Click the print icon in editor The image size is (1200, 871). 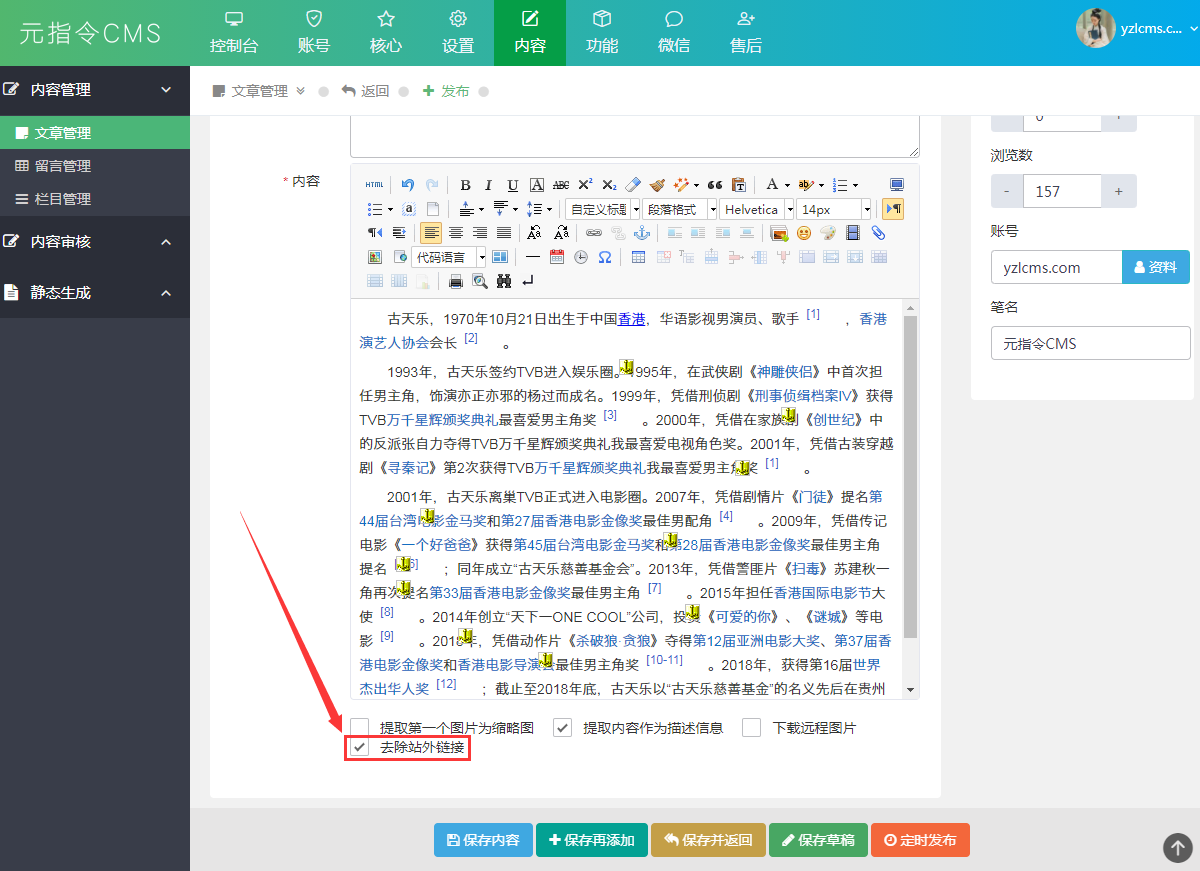tap(456, 281)
